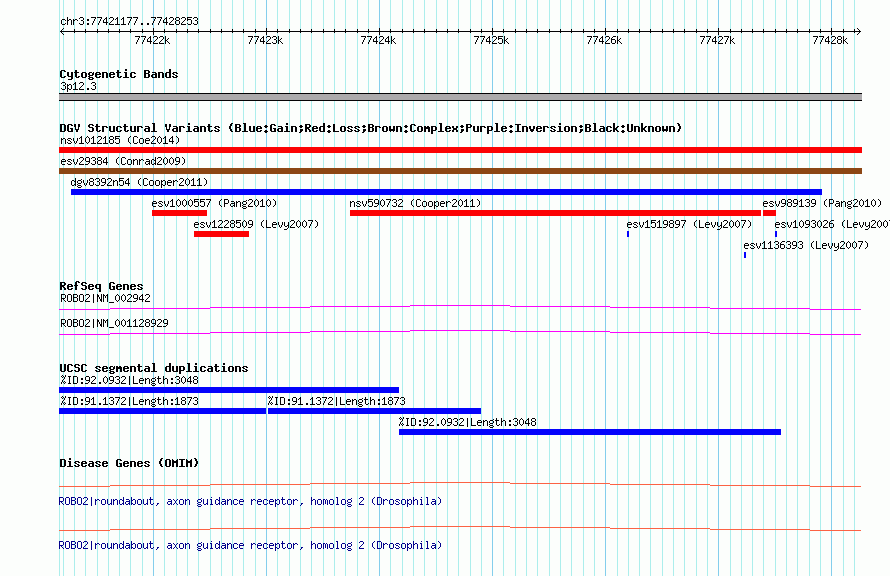890x576 pixels.
Task: Click the nsv1012185 (Coe2014) red loss bar
Action: pos(460,150)
